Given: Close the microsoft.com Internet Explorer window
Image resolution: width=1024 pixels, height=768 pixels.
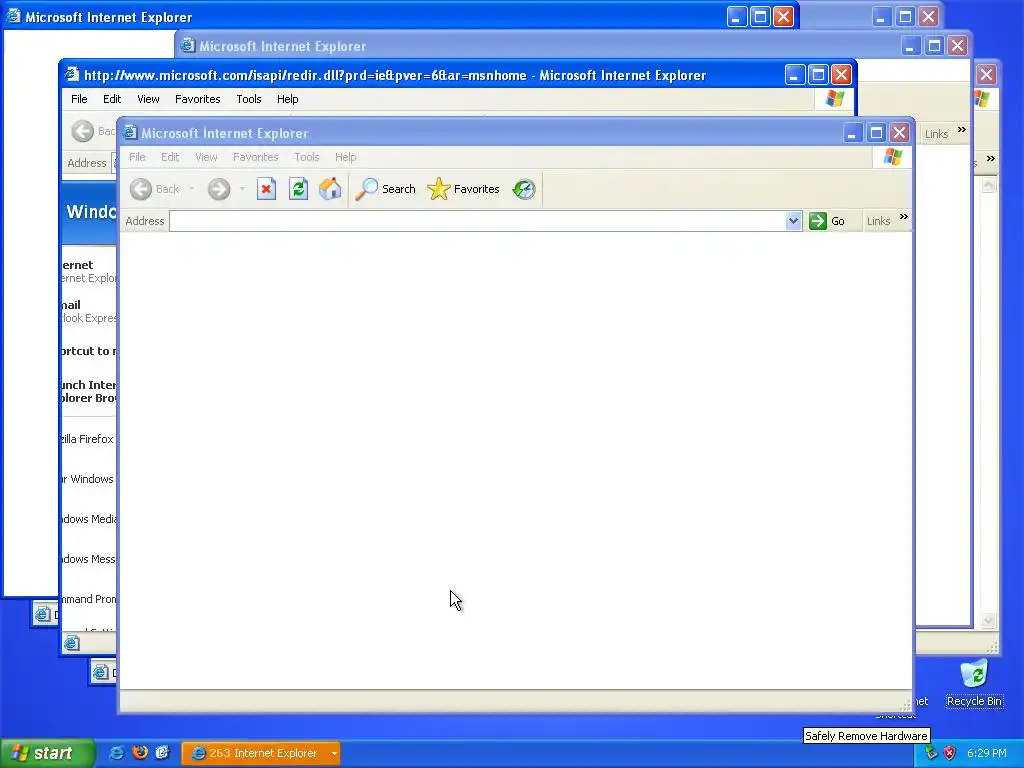Looking at the screenshot, I should tap(841, 75).
